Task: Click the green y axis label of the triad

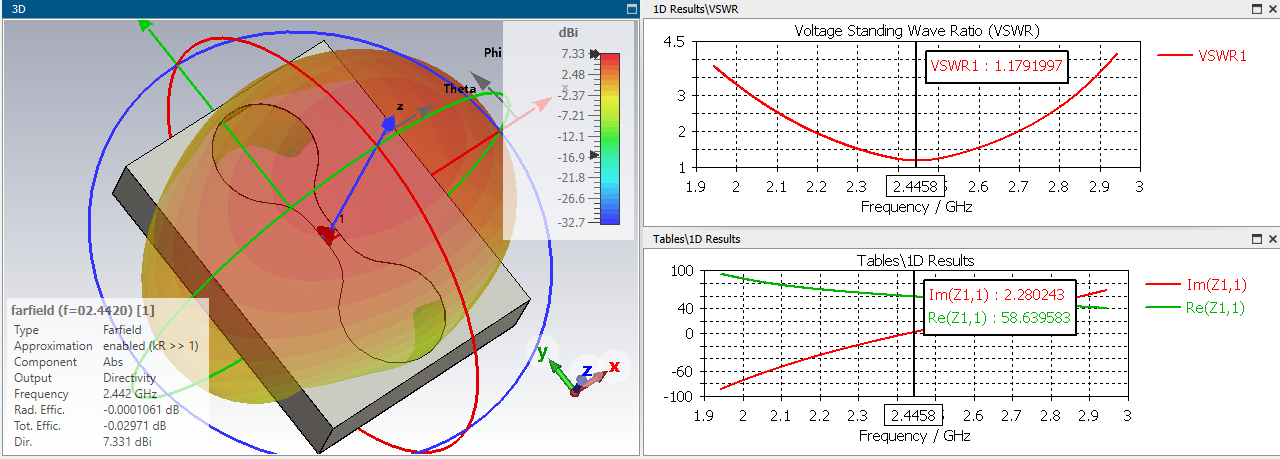Action: (542, 352)
